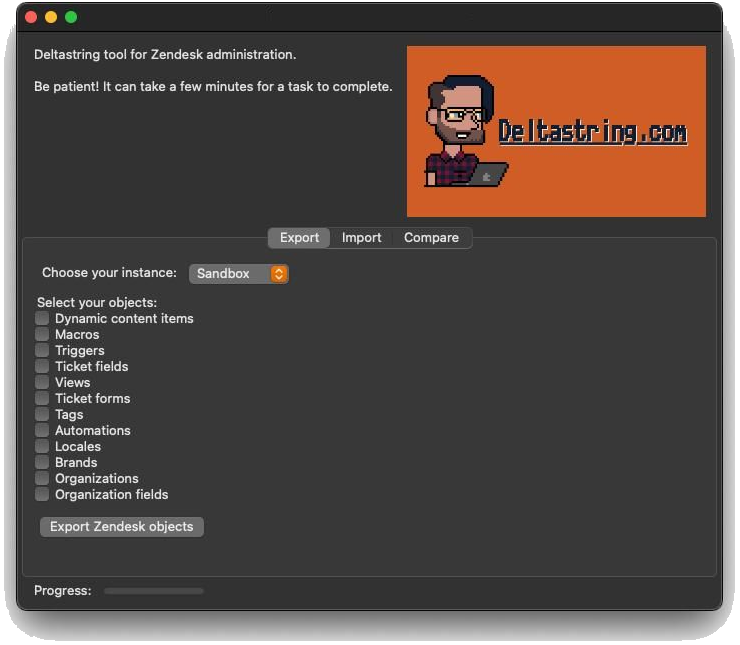Toggle the Organizations checkbox
Image resolution: width=740 pixels, height=645 pixels.
pyautogui.click(x=42, y=479)
